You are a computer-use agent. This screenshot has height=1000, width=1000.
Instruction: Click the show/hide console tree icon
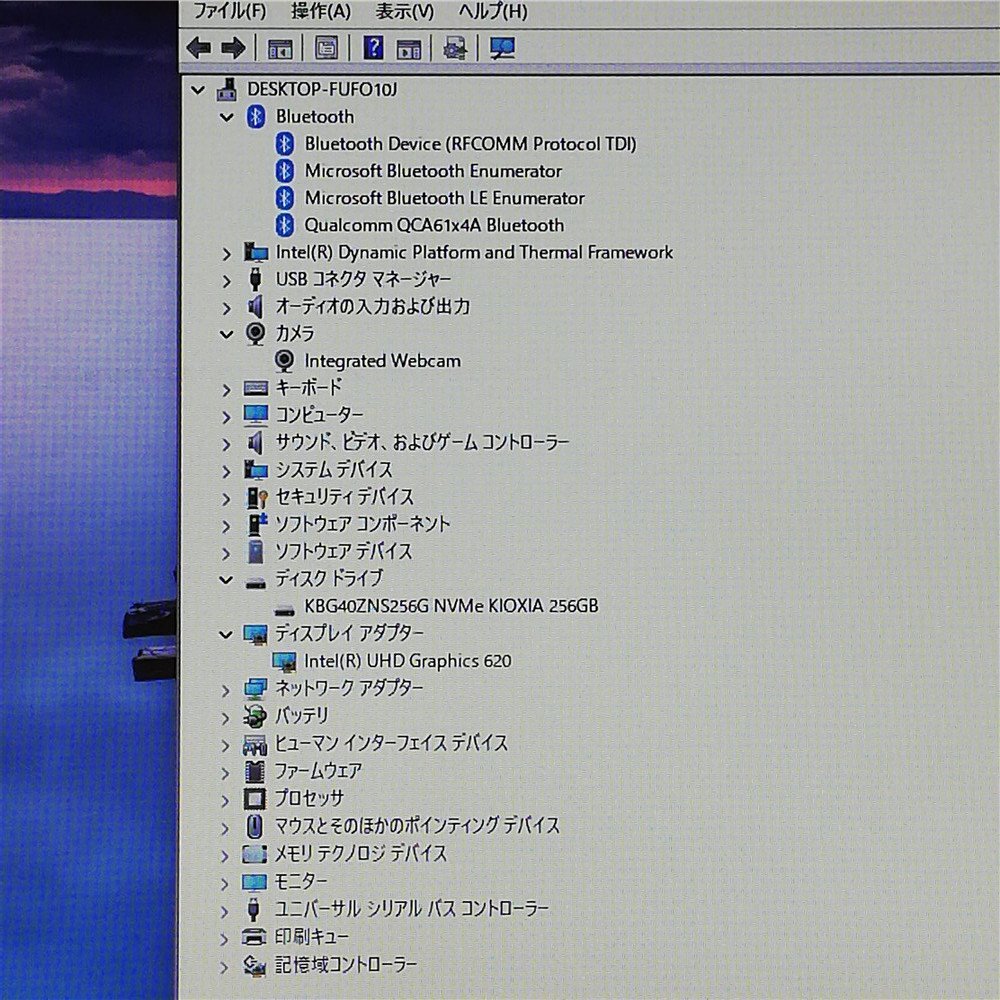pos(280,47)
